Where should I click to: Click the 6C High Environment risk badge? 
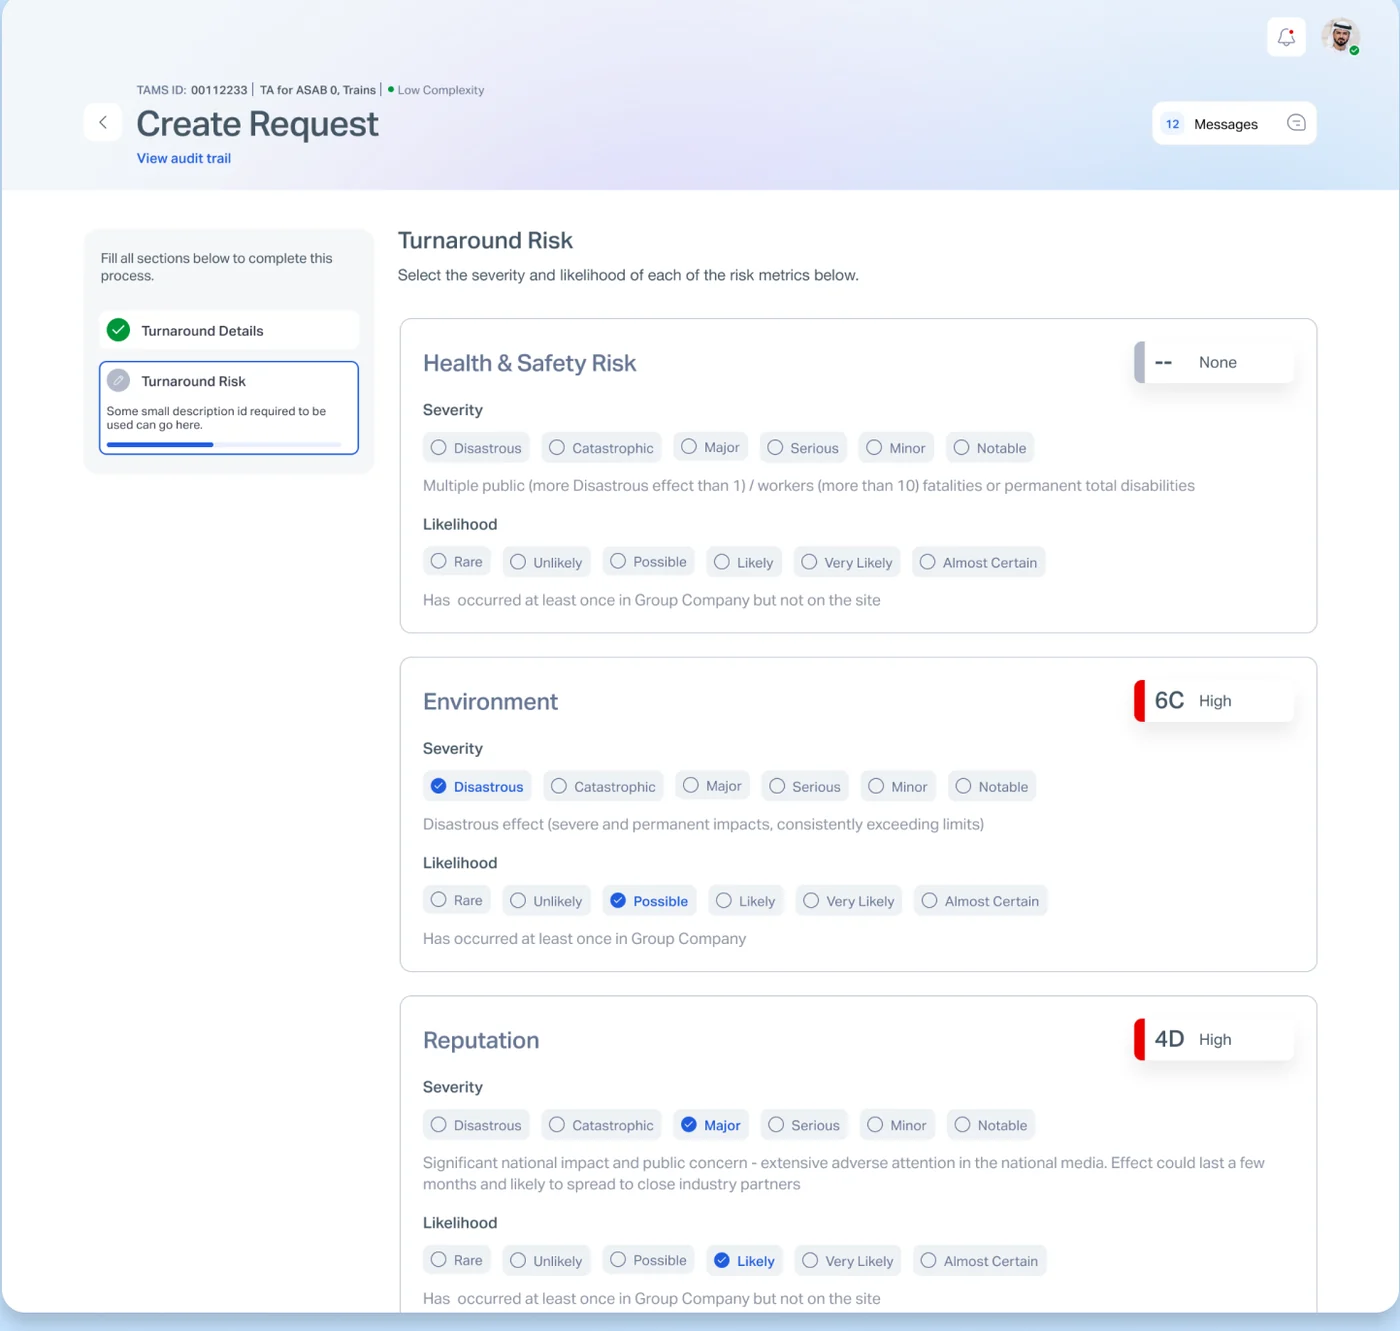tap(1214, 701)
